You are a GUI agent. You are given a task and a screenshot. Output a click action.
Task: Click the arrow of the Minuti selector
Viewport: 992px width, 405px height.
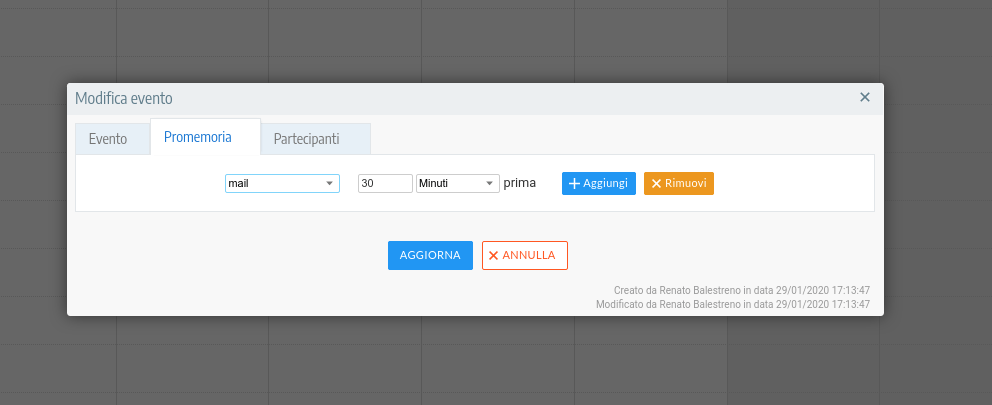point(489,184)
